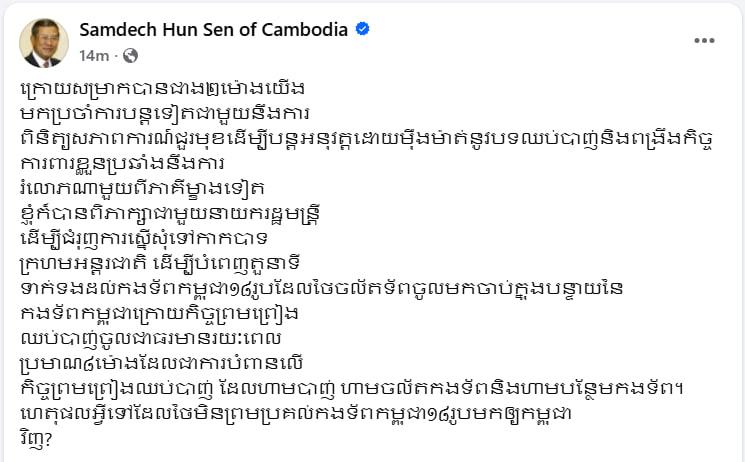Click the closing question line 'ហេតុផលអ្វីទៅ'
This screenshot has height=462, width=745.
(296, 414)
